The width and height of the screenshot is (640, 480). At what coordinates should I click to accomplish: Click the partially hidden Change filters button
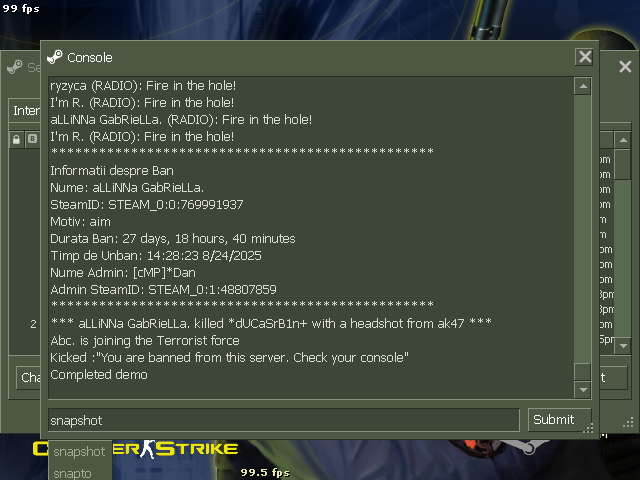point(28,378)
